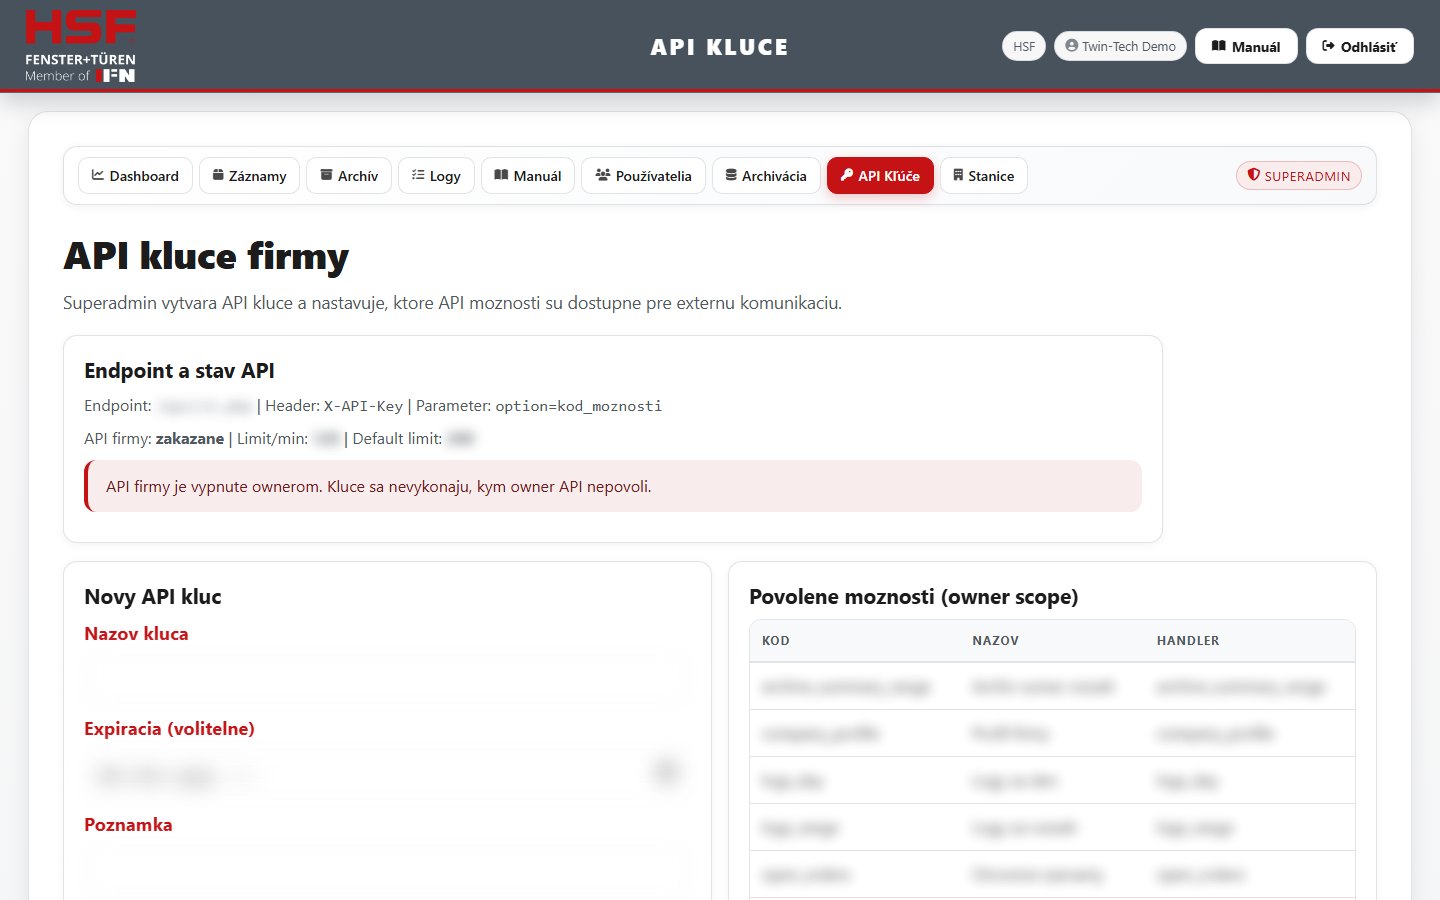Click the 'API firmy je vypnute ownerom' warning
The height and width of the screenshot is (900, 1440).
[x=613, y=487]
